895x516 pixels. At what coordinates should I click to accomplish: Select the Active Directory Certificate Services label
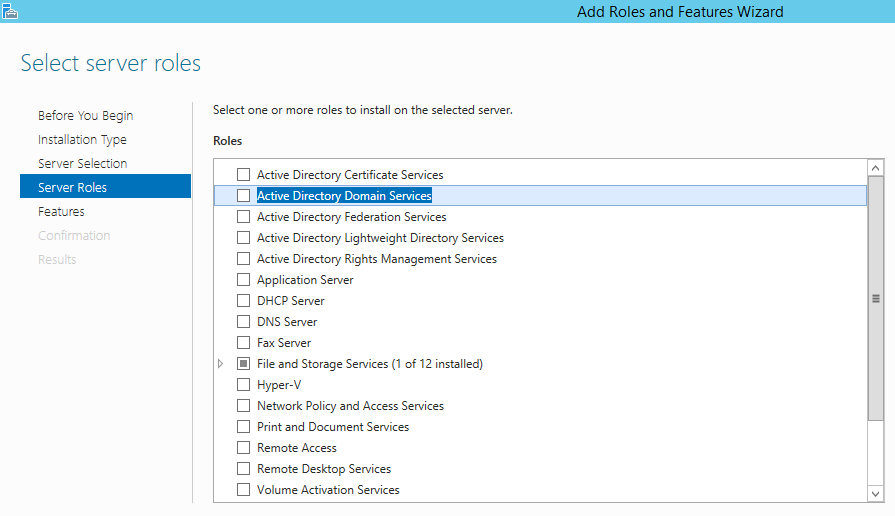point(350,175)
